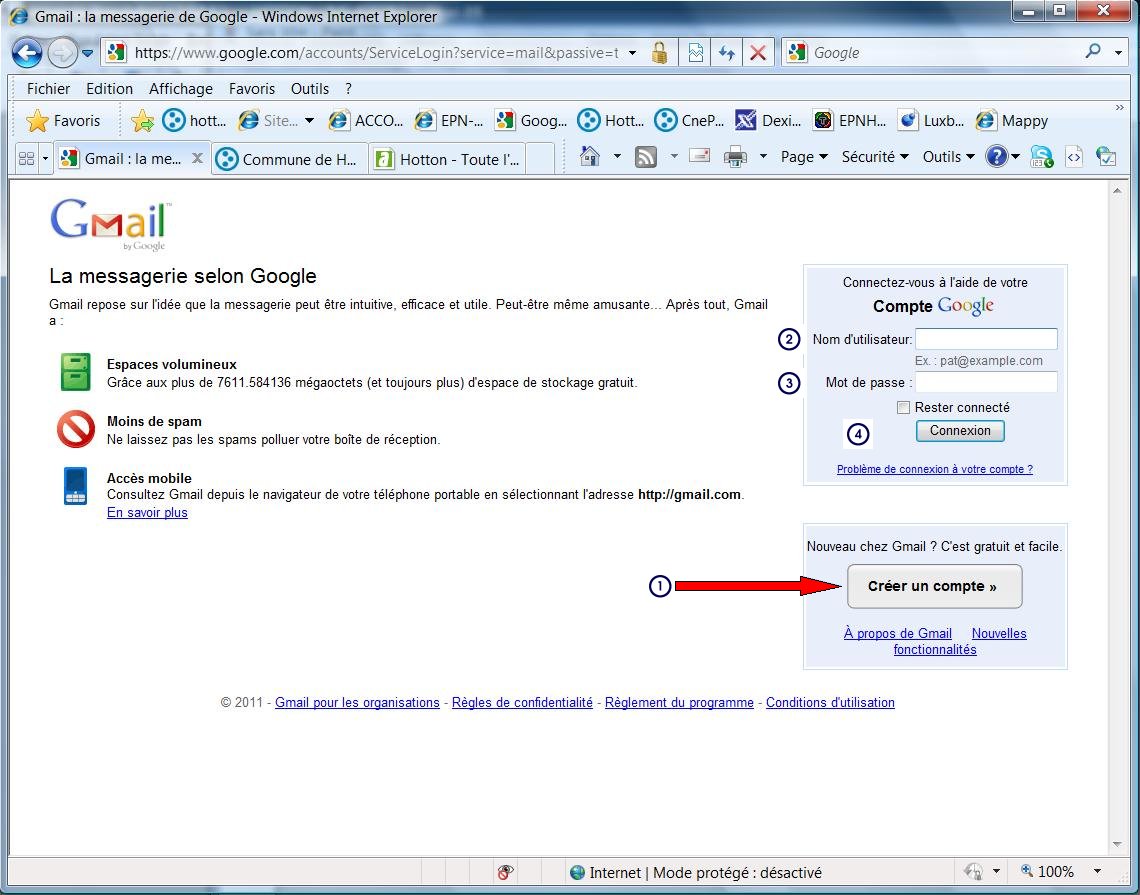Open the 100% zoom level control
This screenshot has height=895, width=1140.
pos(1061,871)
